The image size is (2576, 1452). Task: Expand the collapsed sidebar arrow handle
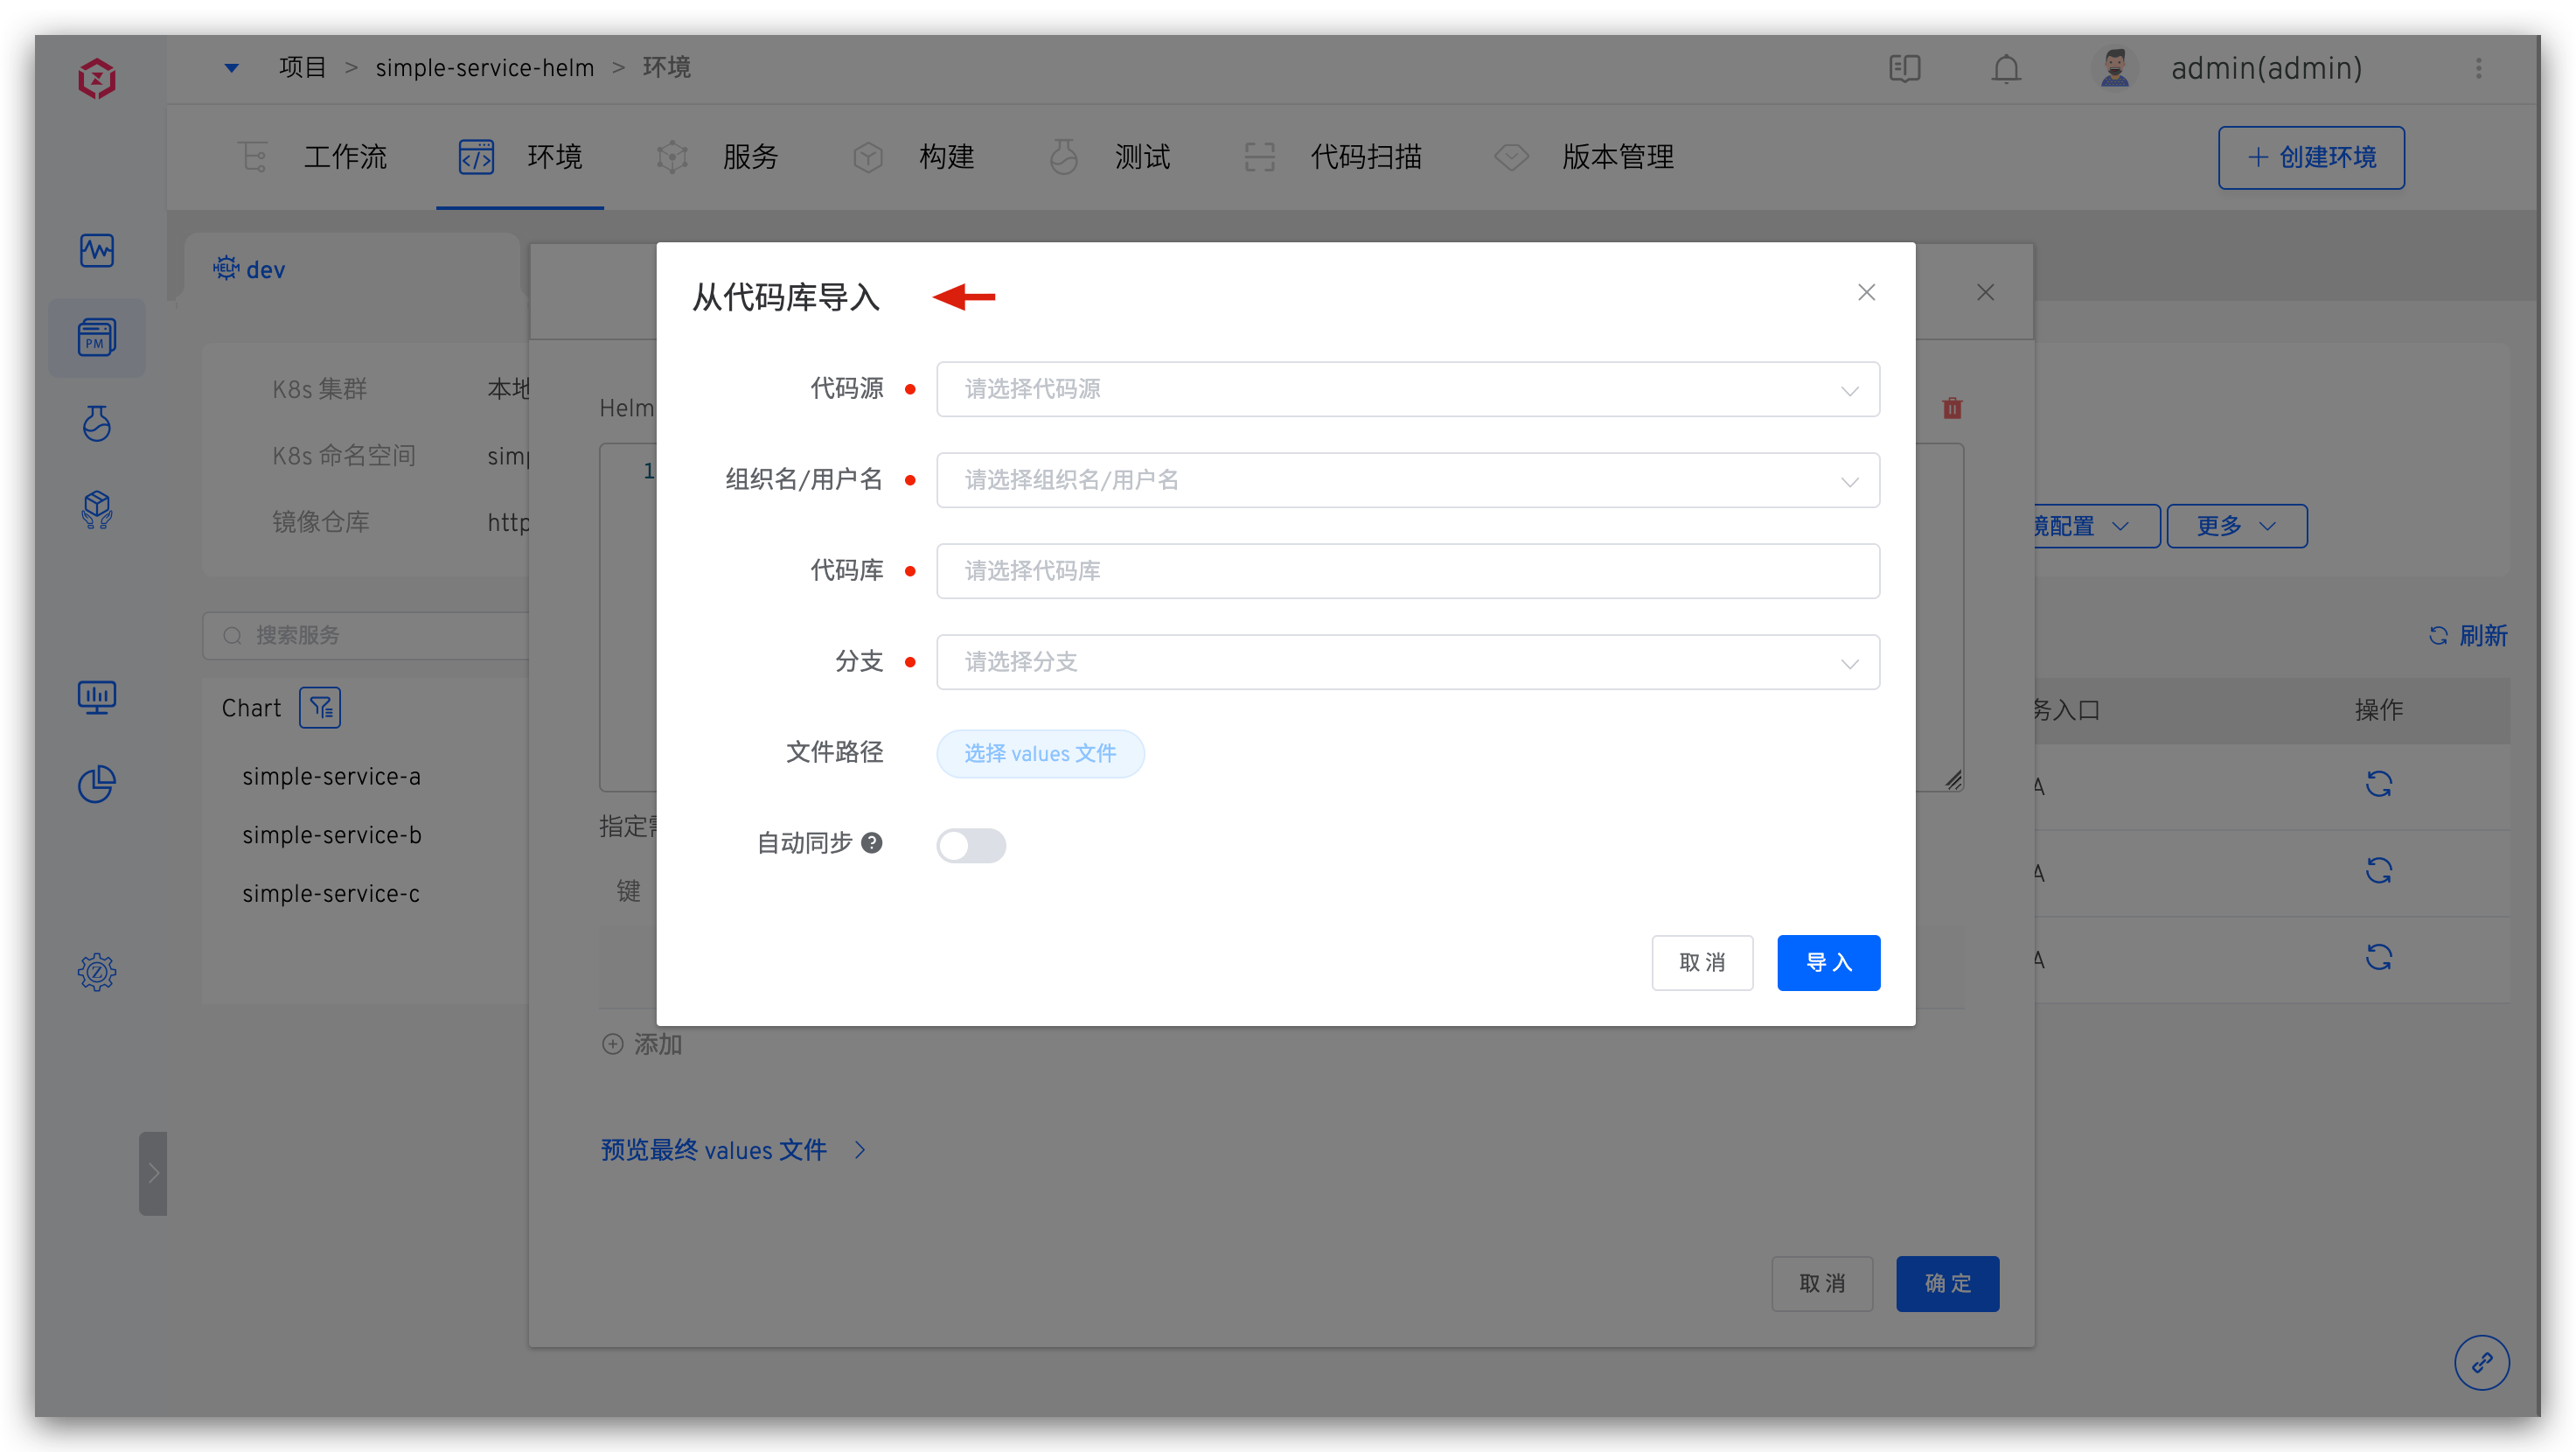(153, 1173)
